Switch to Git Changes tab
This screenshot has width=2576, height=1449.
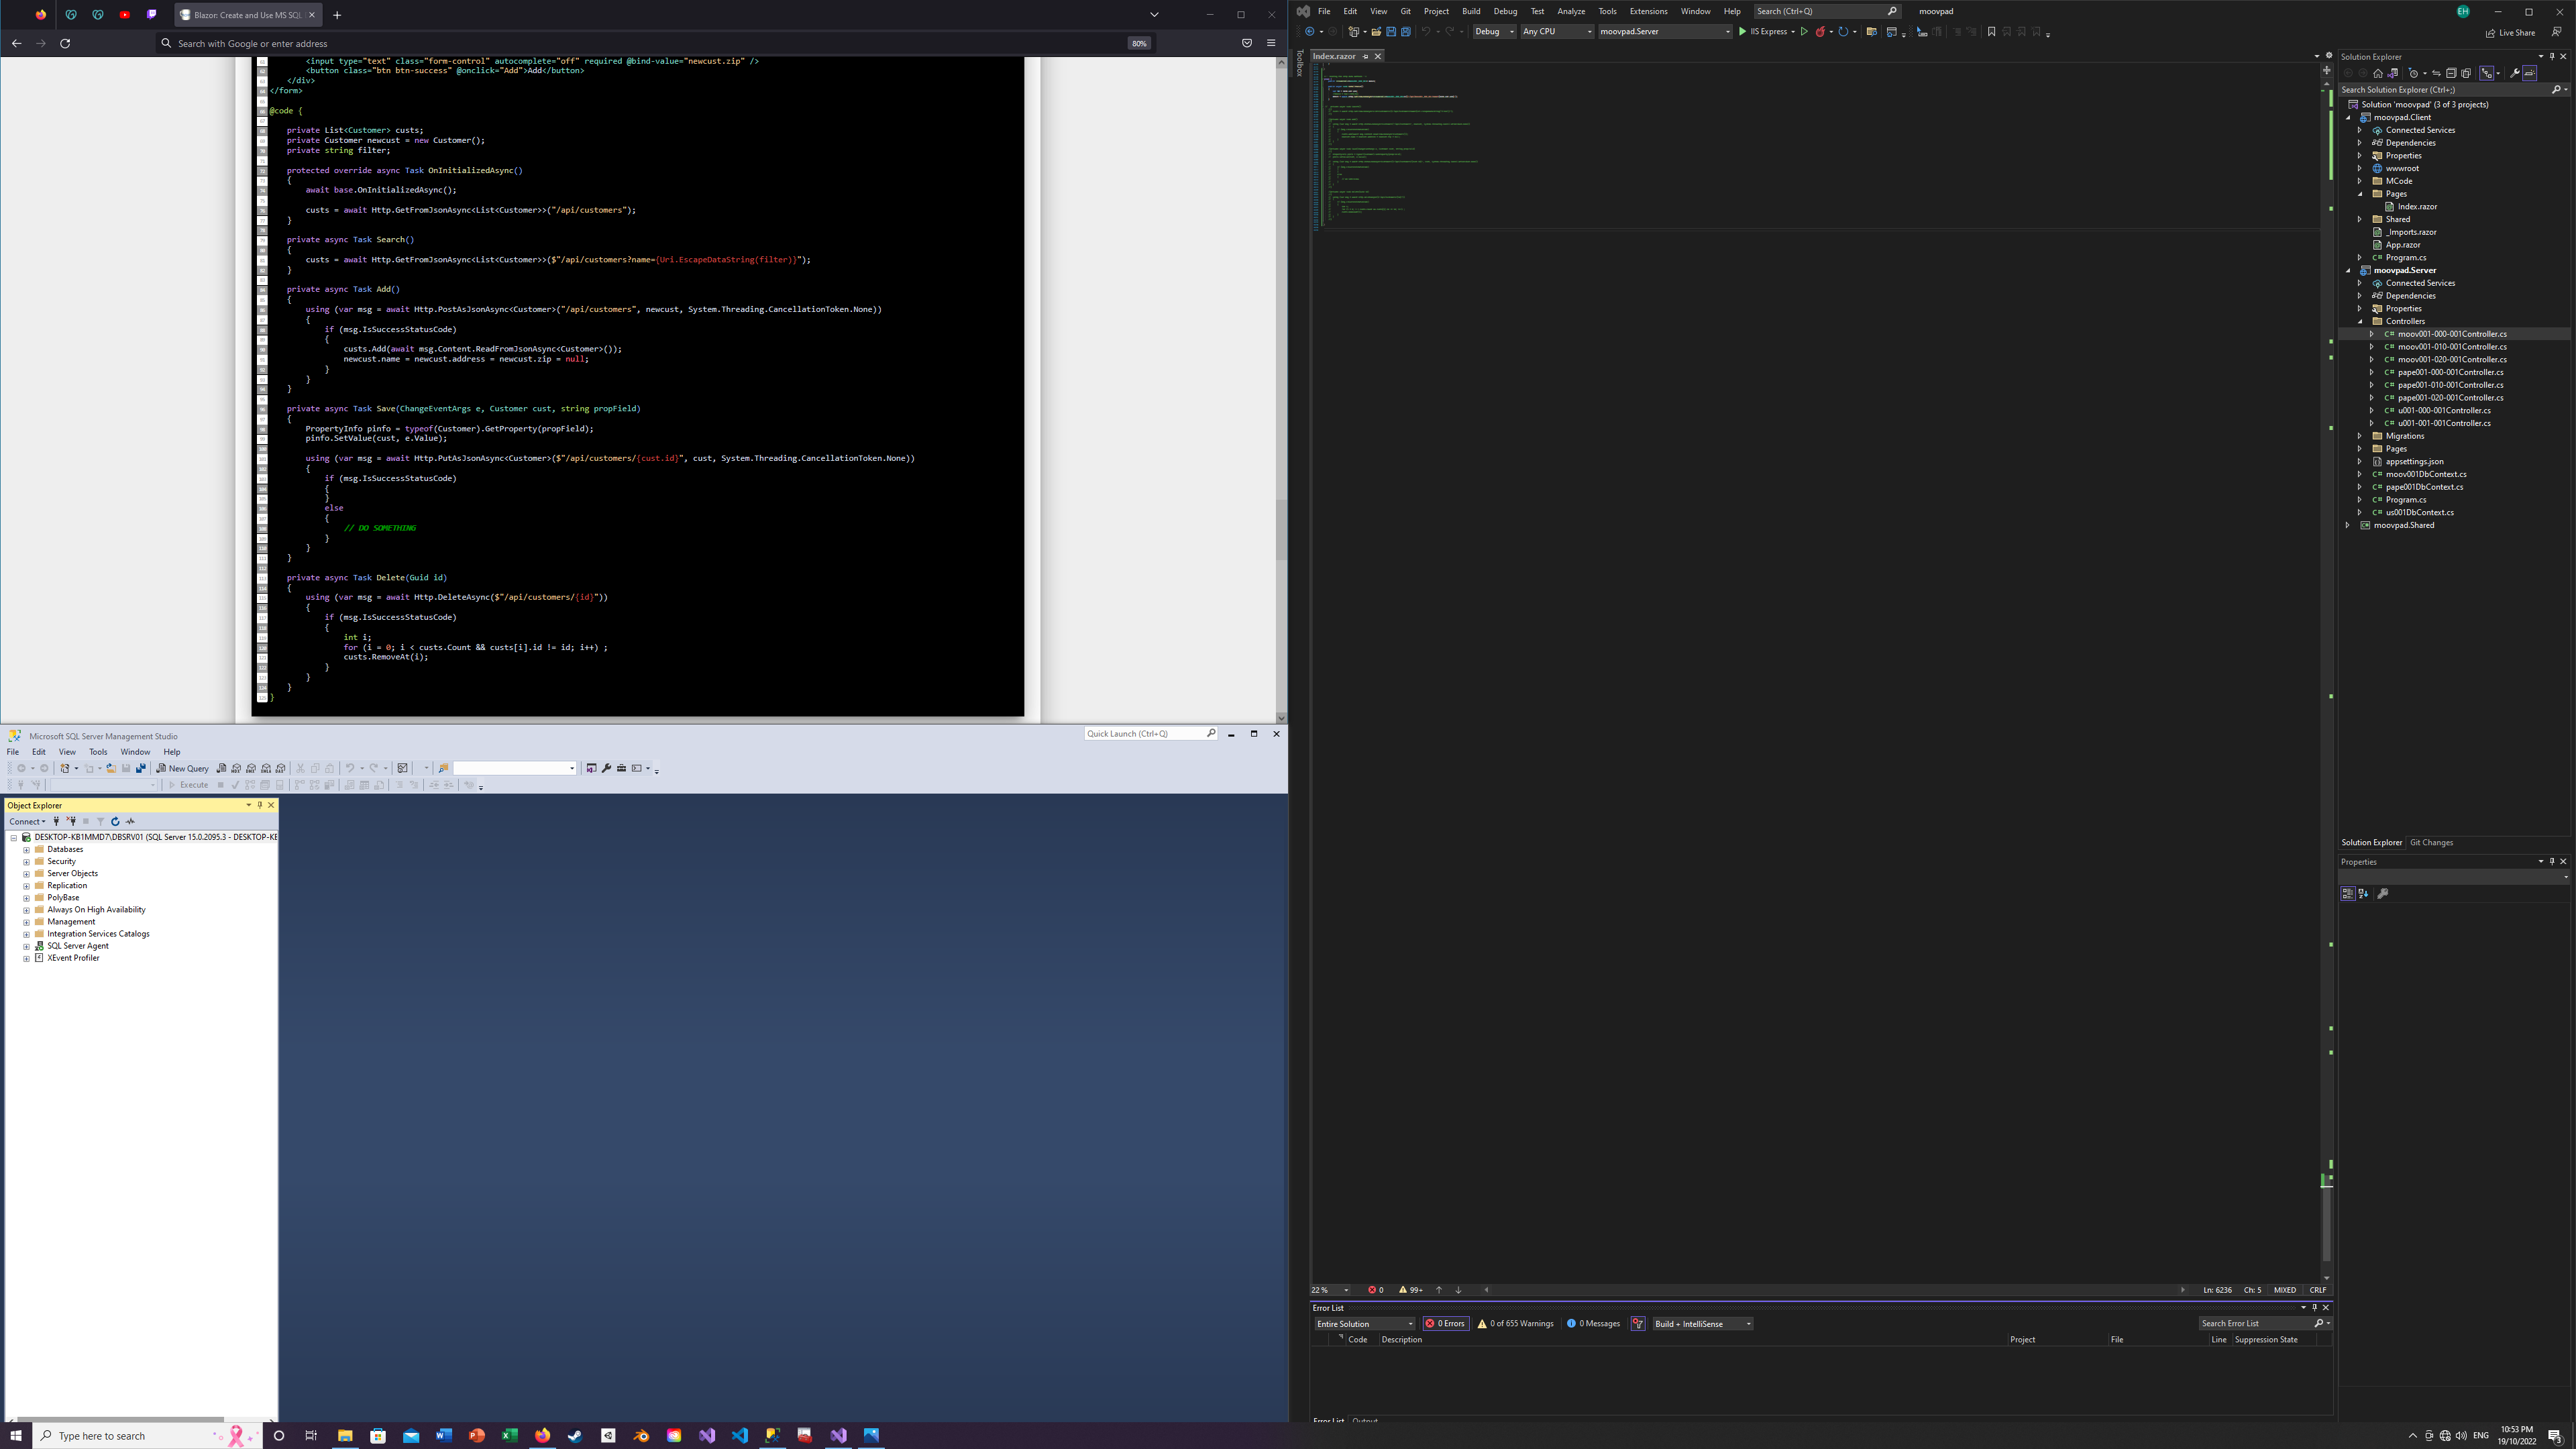tap(2431, 843)
